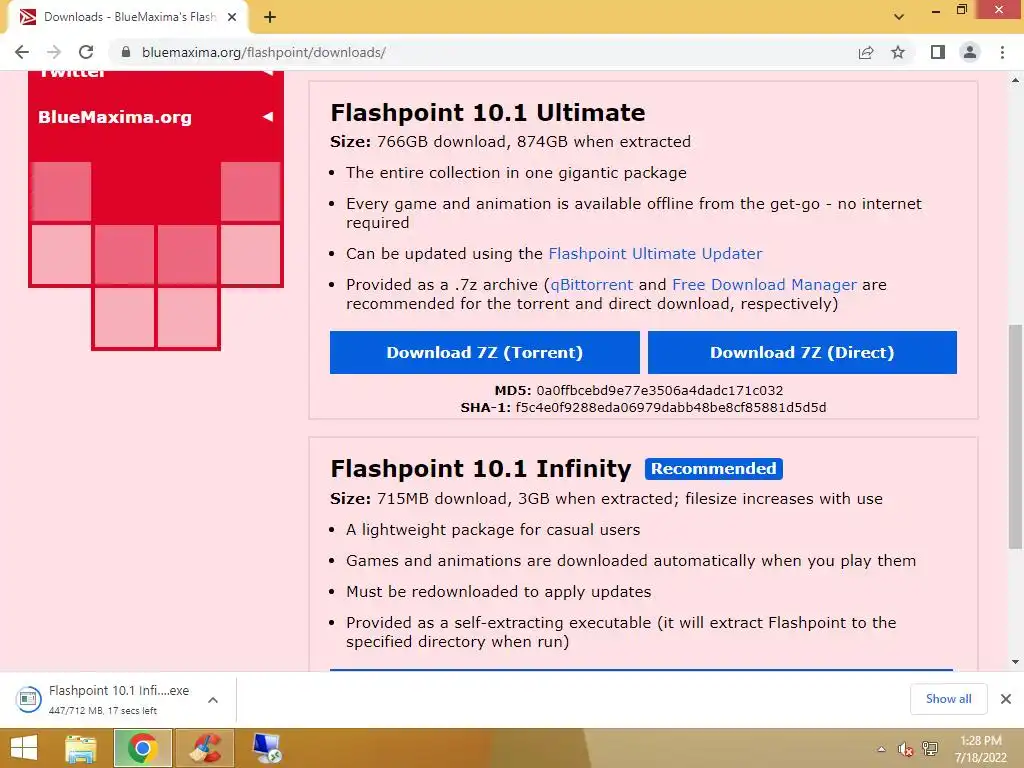
Task: Switch to Chrome in the taskbar
Action: pyautogui.click(x=142, y=748)
